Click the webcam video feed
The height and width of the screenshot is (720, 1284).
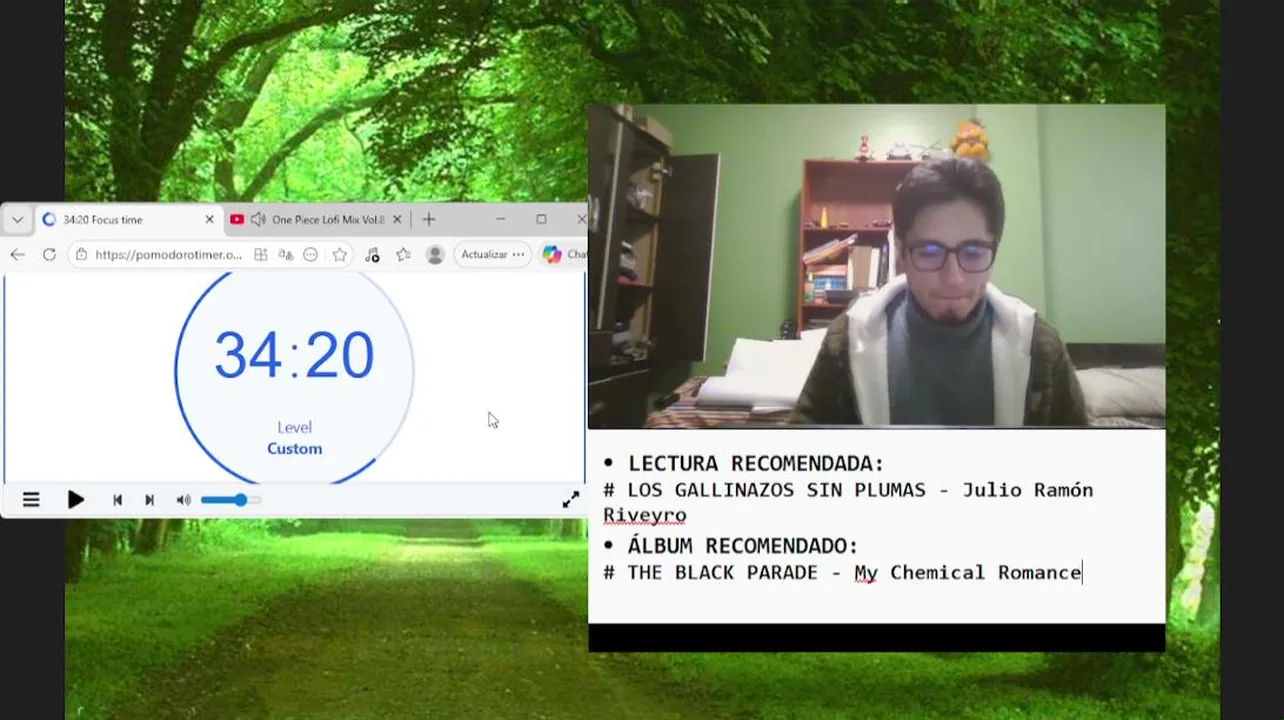pyautogui.click(x=877, y=266)
